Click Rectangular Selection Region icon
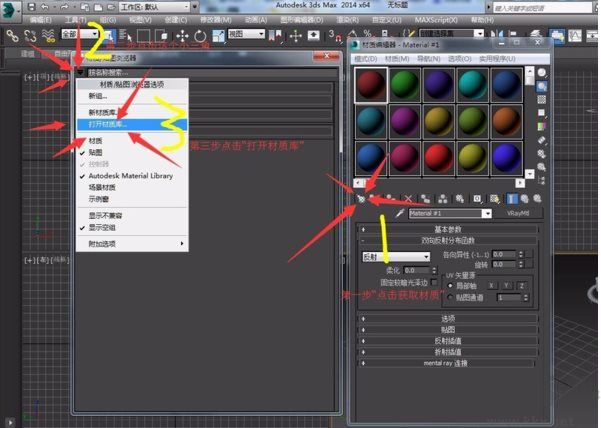601x428 pixels. pyautogui.click(x=143, y=36)
